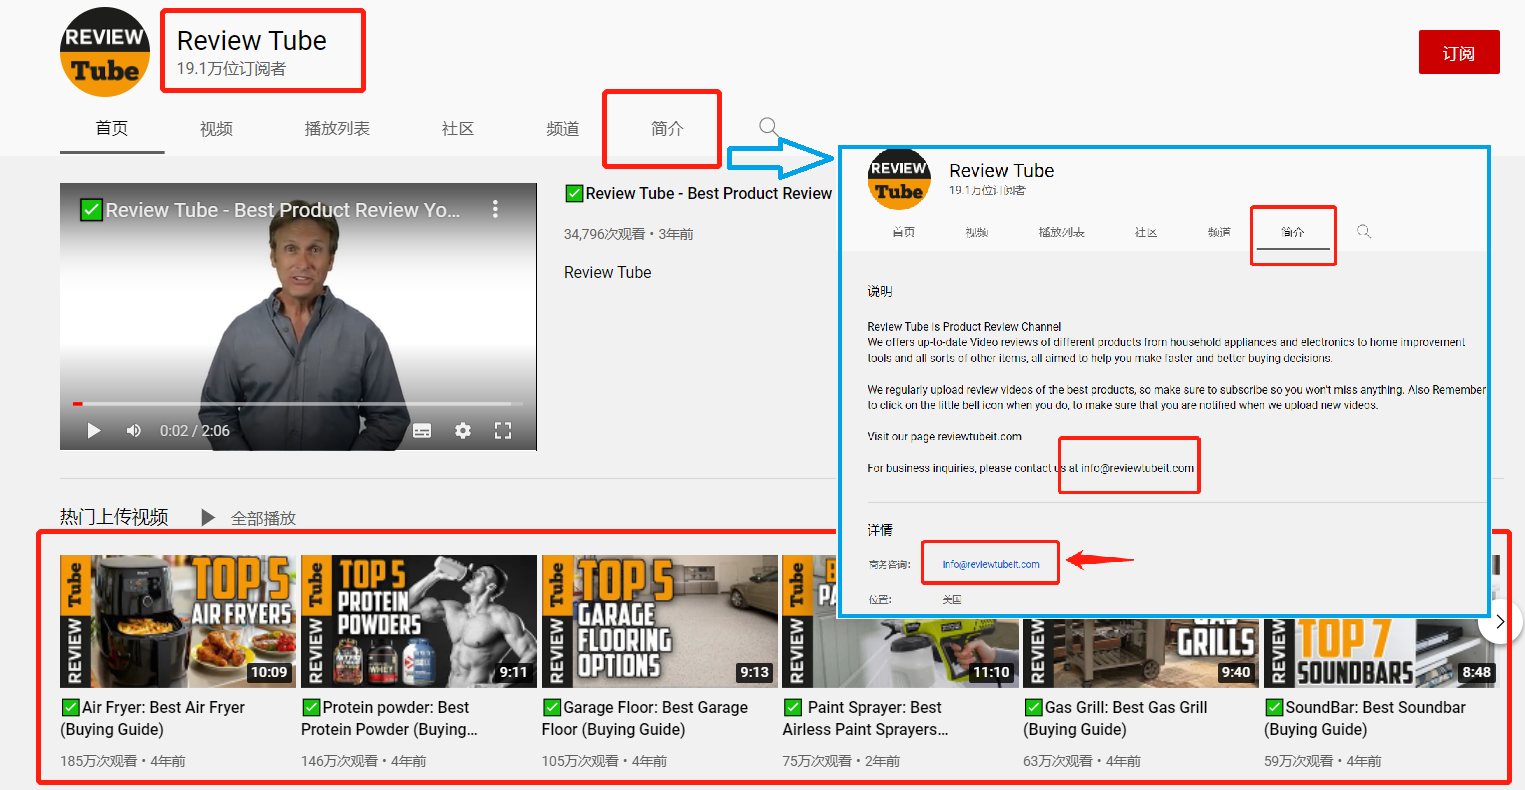Click title Air Fryer: Best Air Fryer

click(153, 718)
